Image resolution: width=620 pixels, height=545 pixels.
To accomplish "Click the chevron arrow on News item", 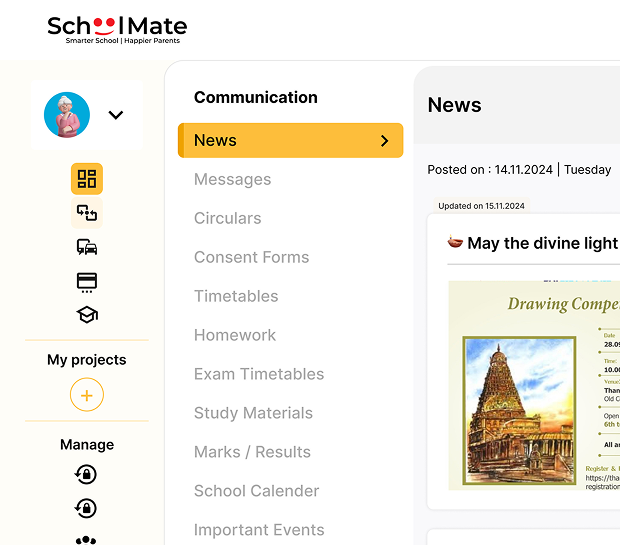I will click(385, 141).
